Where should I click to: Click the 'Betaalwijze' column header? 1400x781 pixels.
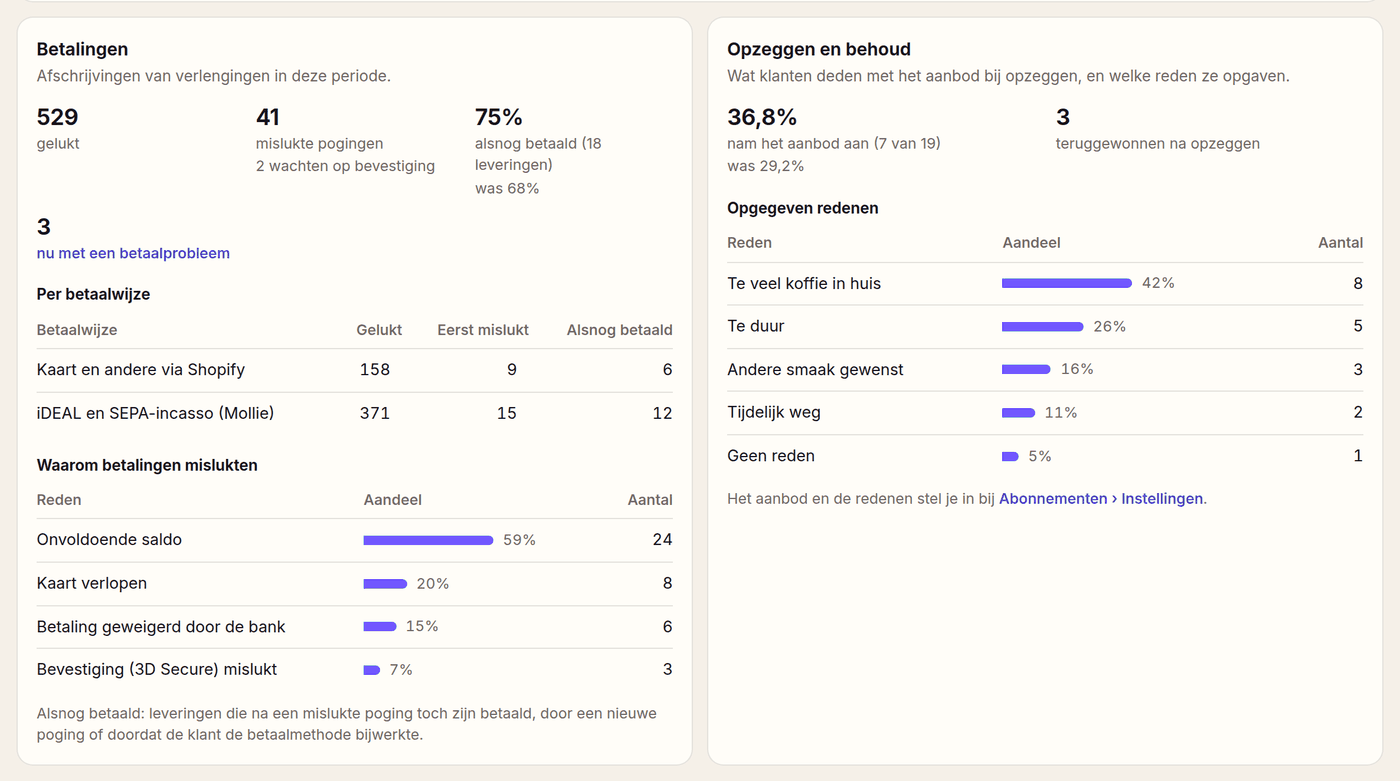[x=77, y=330]
